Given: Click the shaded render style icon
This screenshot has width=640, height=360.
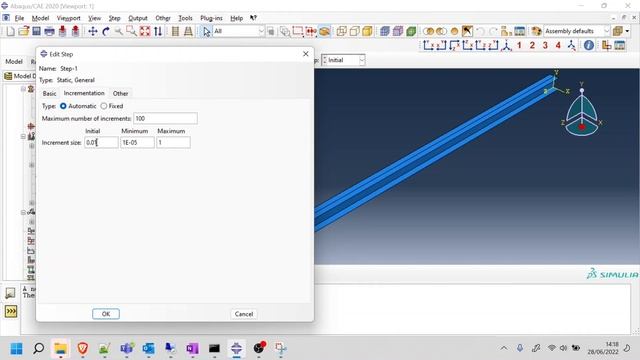Looking at the screenshot, I should click(367, 31).
